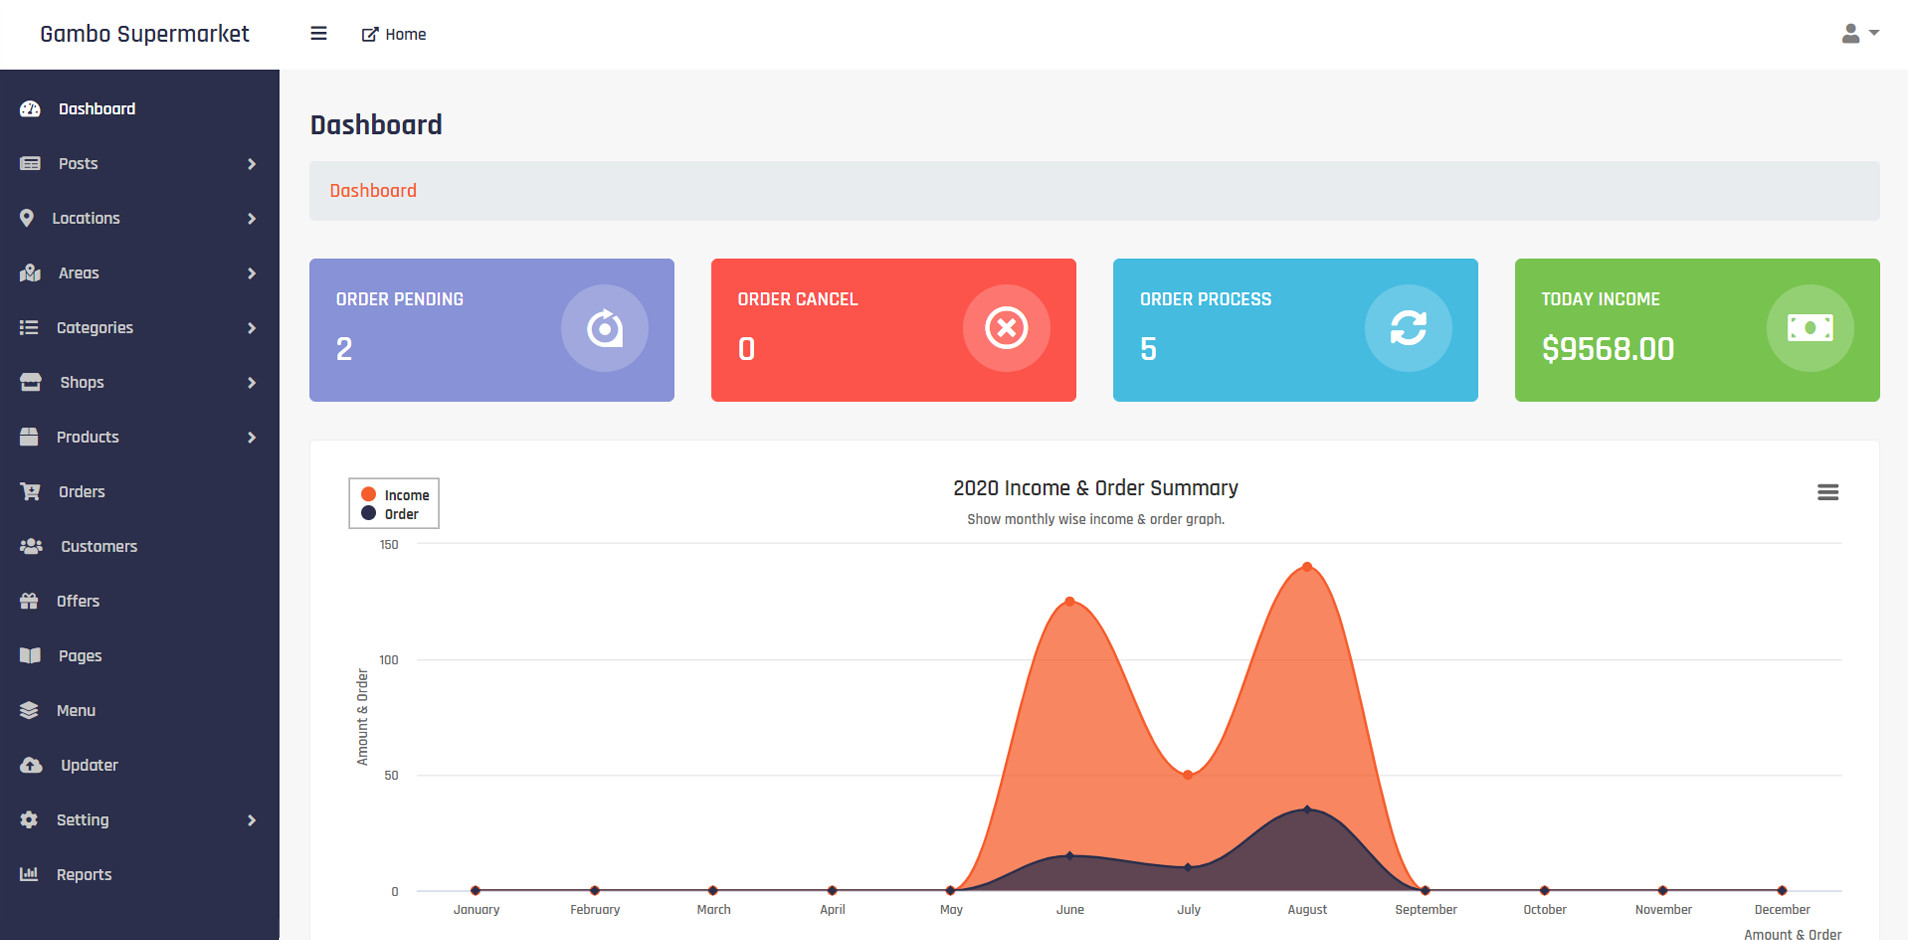Click the Orders shopping cart icon

30,492
